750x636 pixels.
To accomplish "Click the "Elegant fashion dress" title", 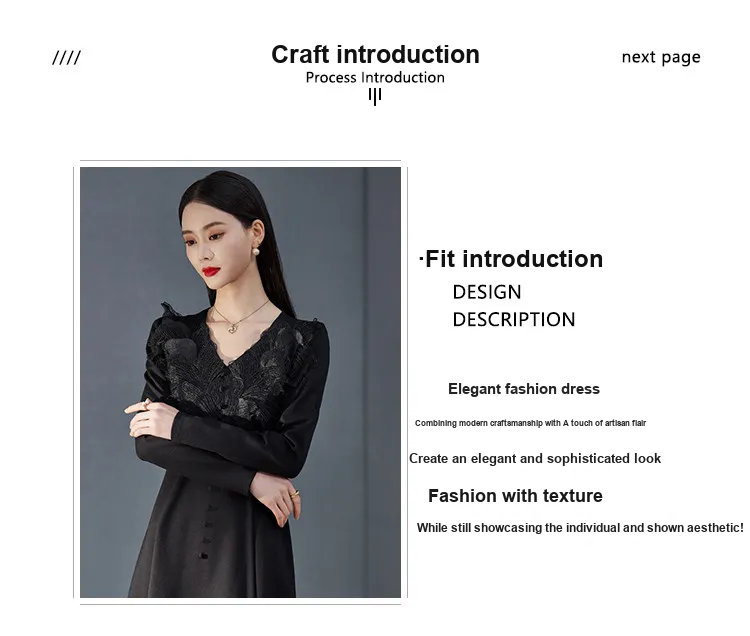I will click(524, 389).
